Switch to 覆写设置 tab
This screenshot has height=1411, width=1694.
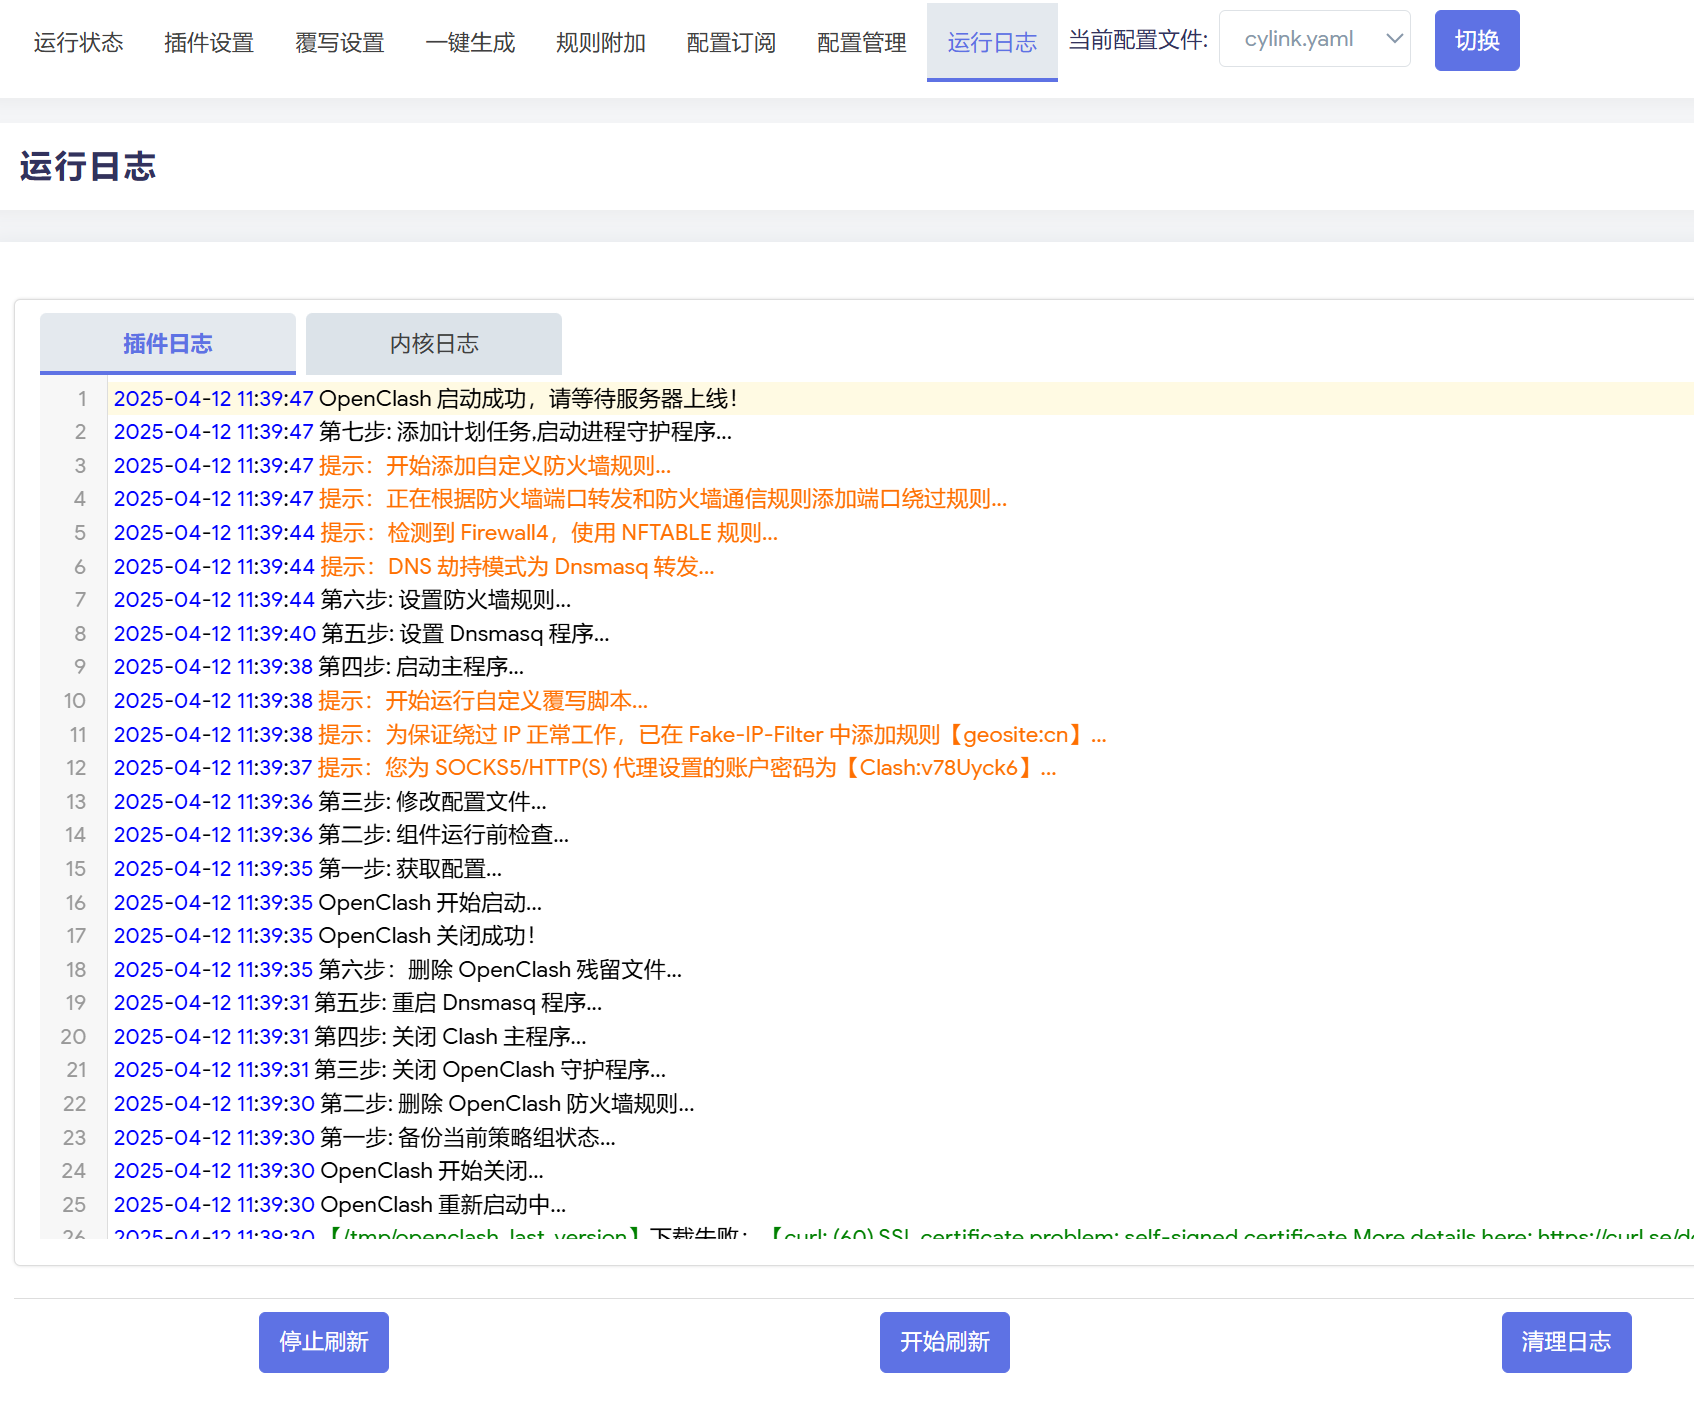click(340, 42)
